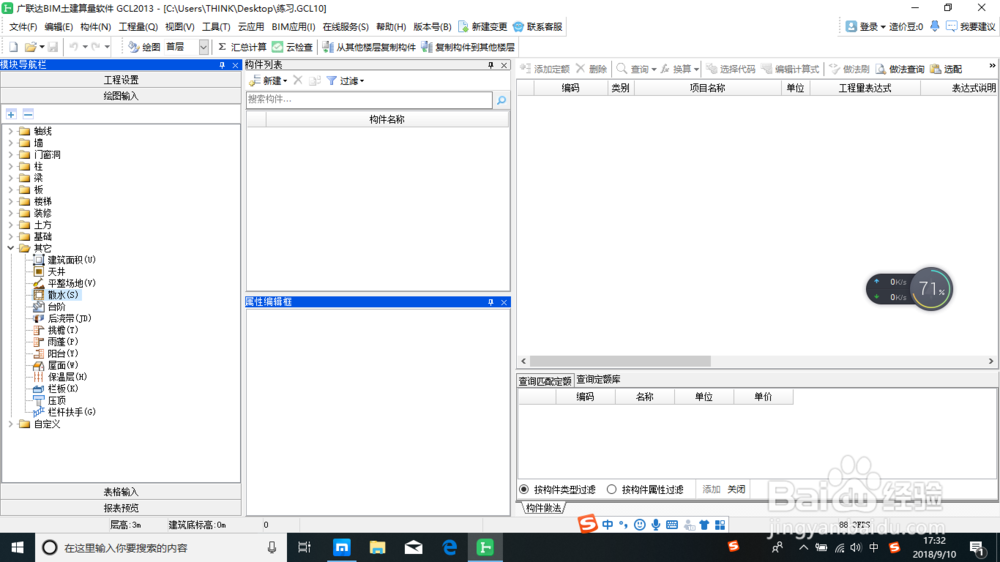This screenshot has height=562, width=1000.
Task: Click the Open file folder icon
Action: pos(30,47)
